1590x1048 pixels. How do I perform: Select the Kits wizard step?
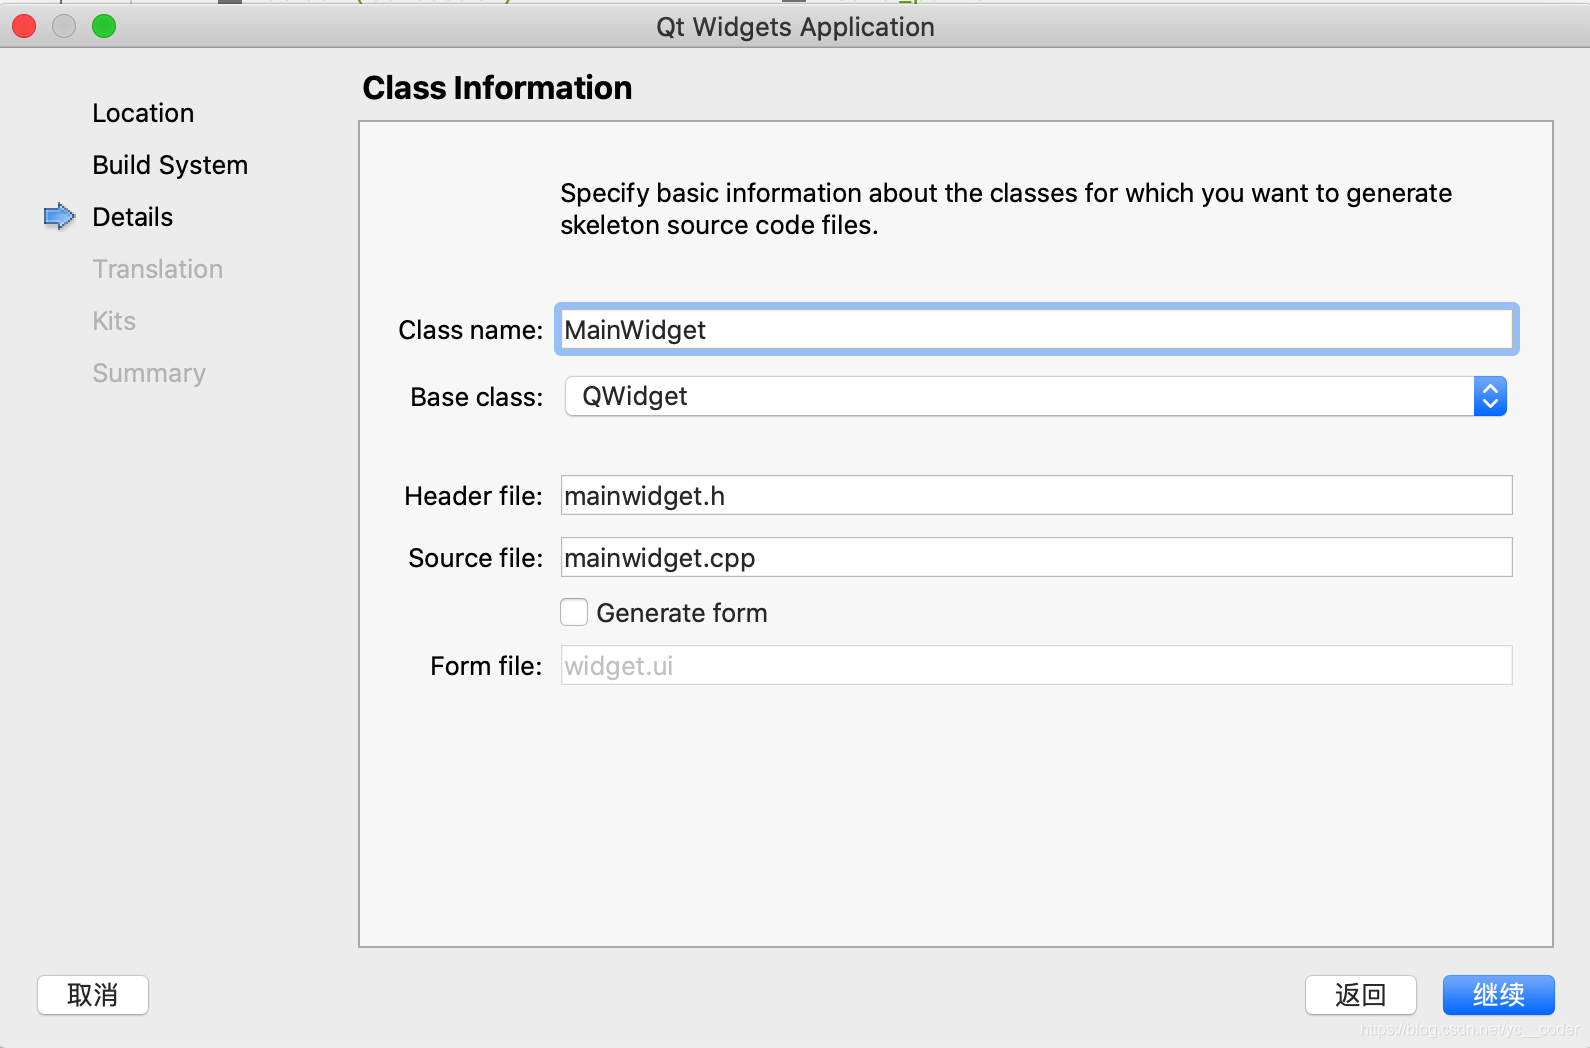114,321
